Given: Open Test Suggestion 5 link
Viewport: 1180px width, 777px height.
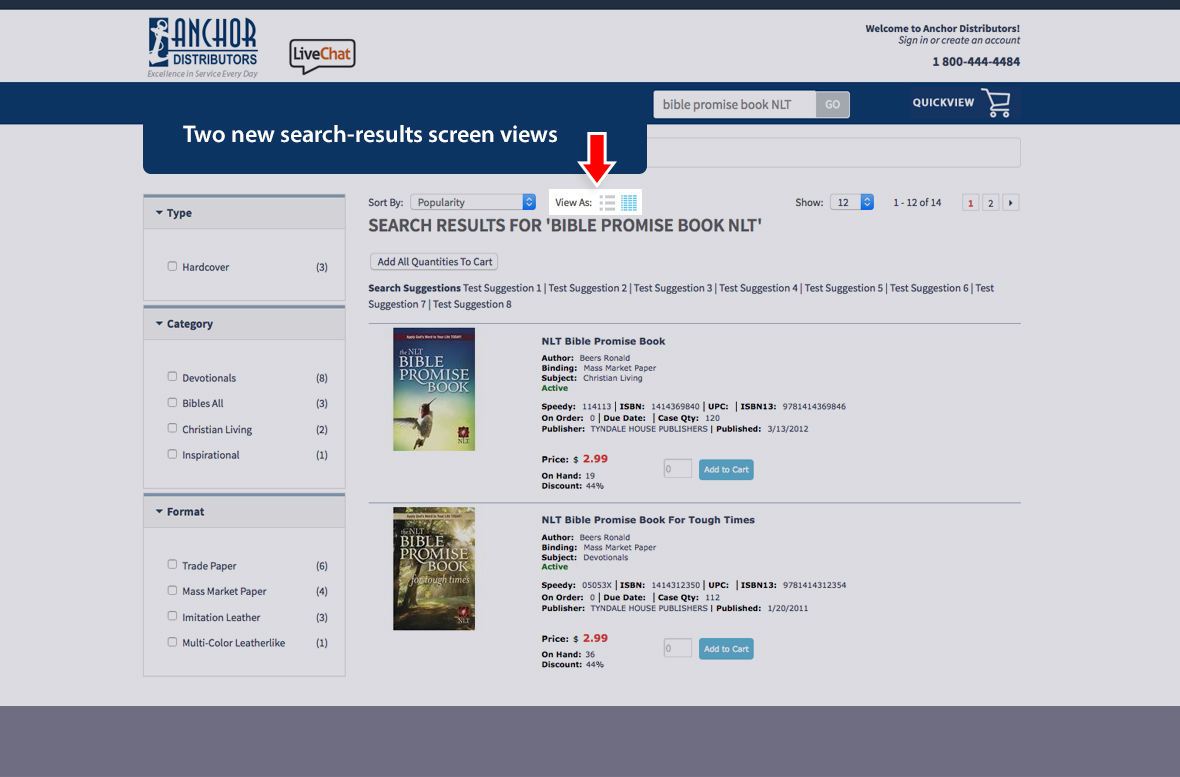Looking at the screenshot, I should [x=844, y=288].
